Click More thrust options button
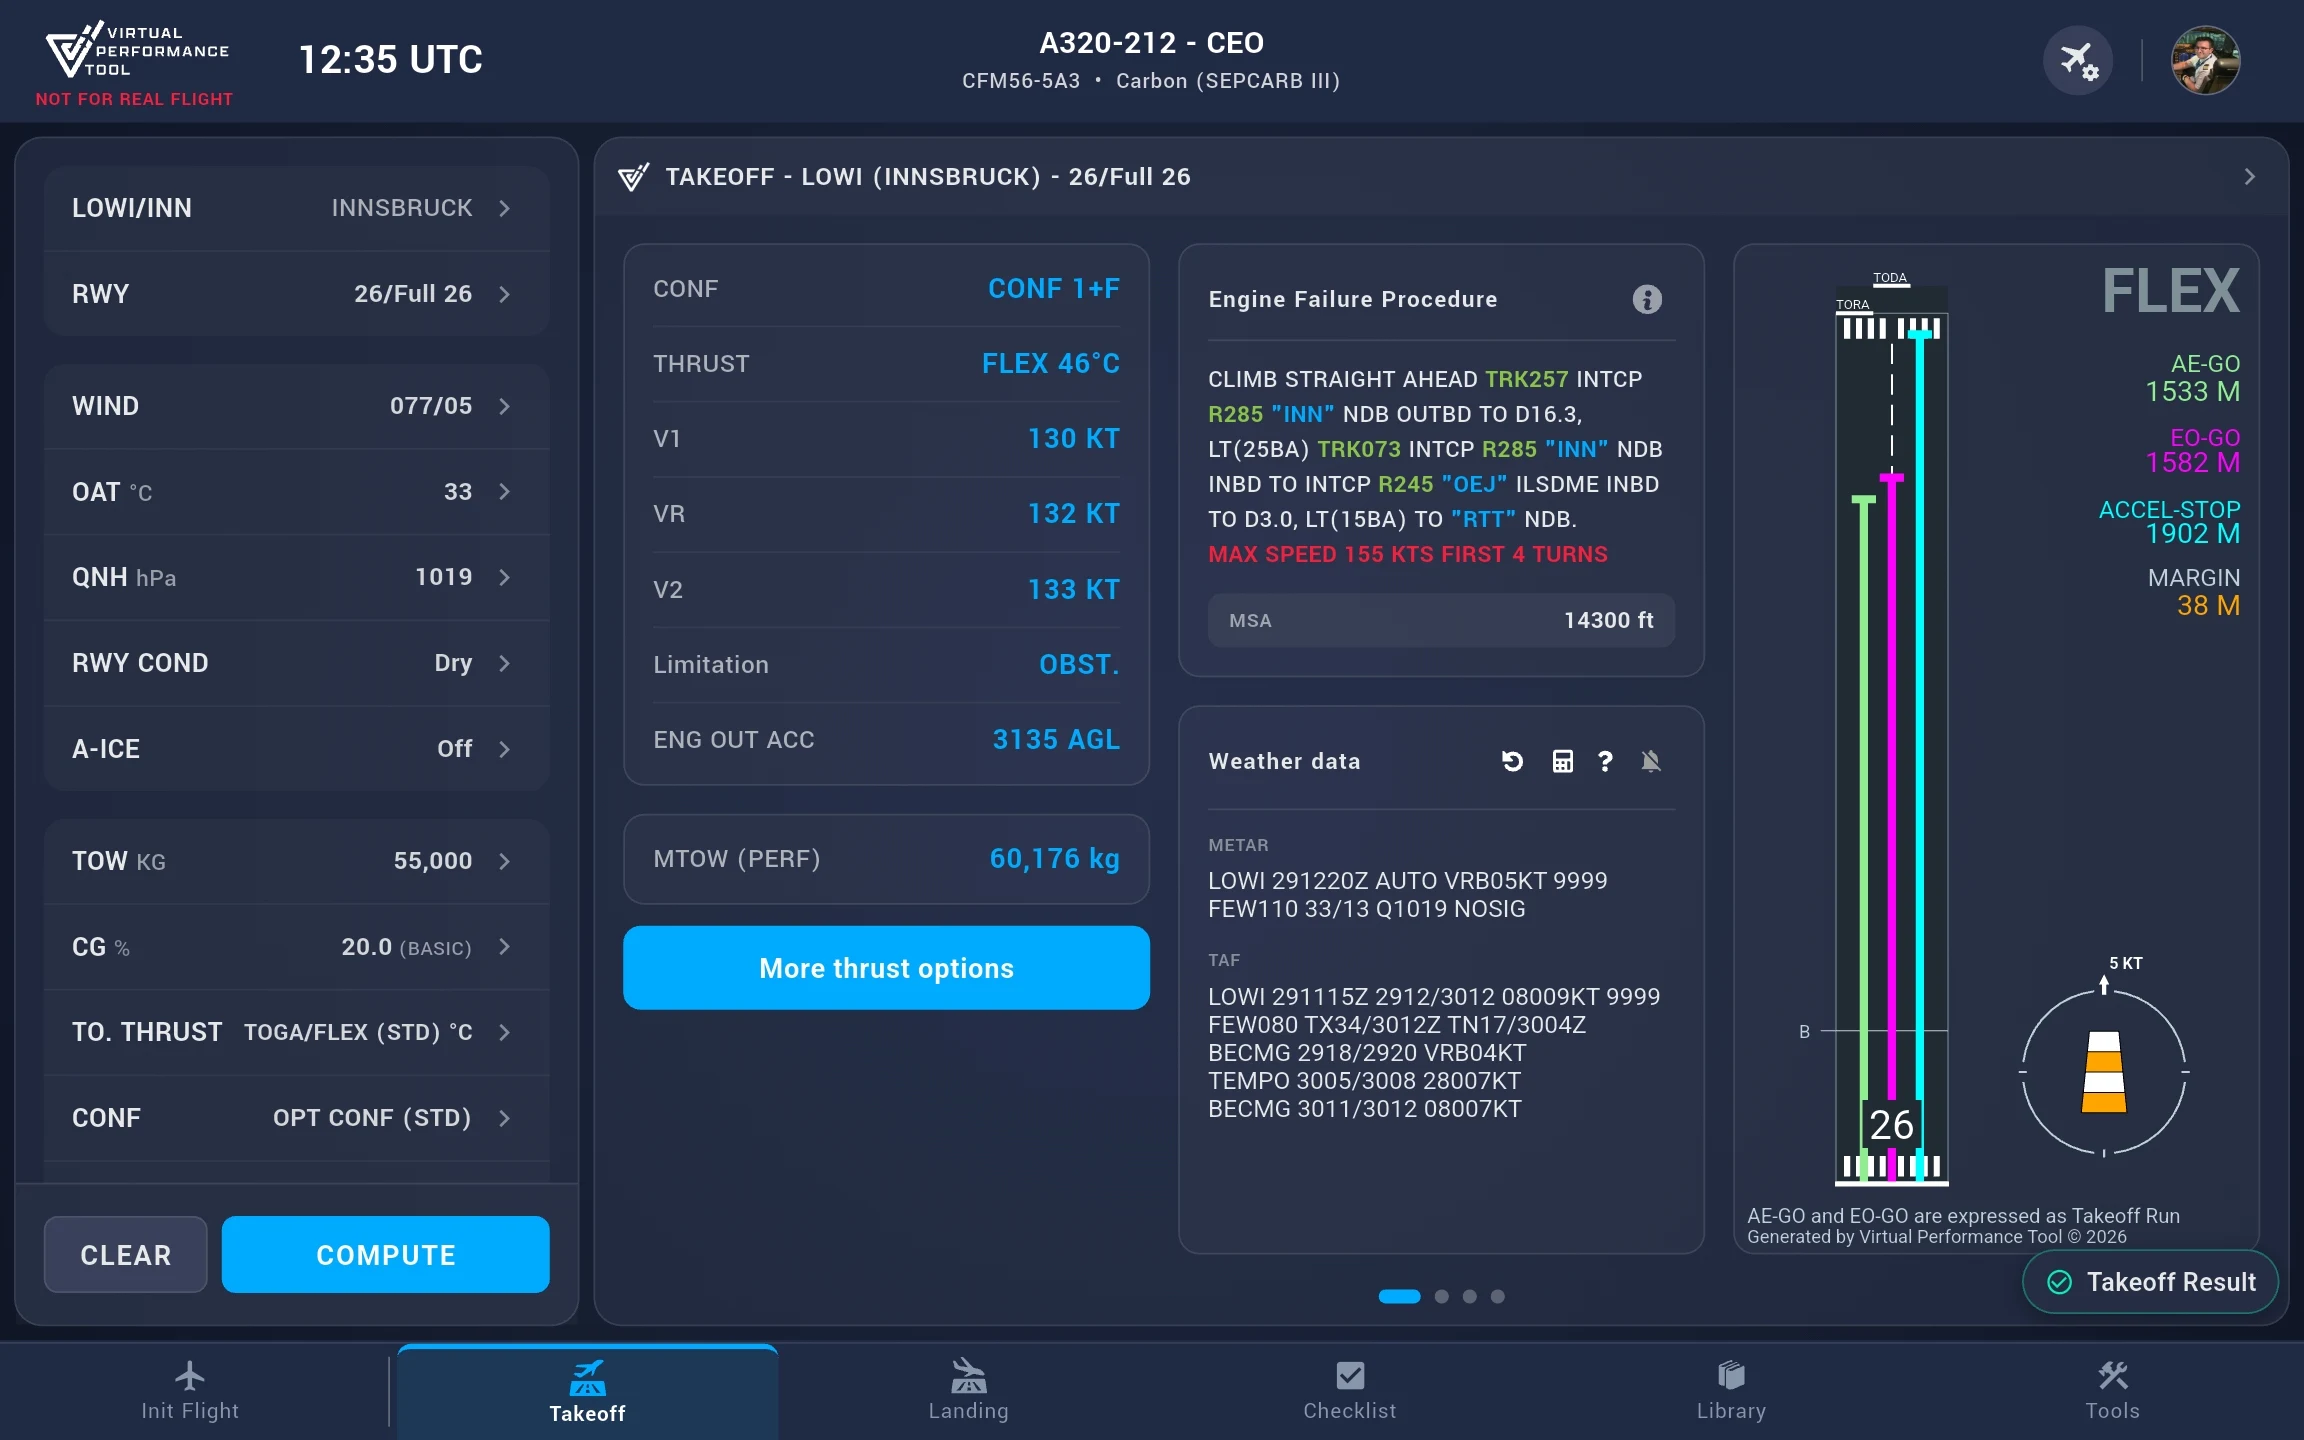Viewport: 2304px width, 1440px height. click(x=886, y=968)
